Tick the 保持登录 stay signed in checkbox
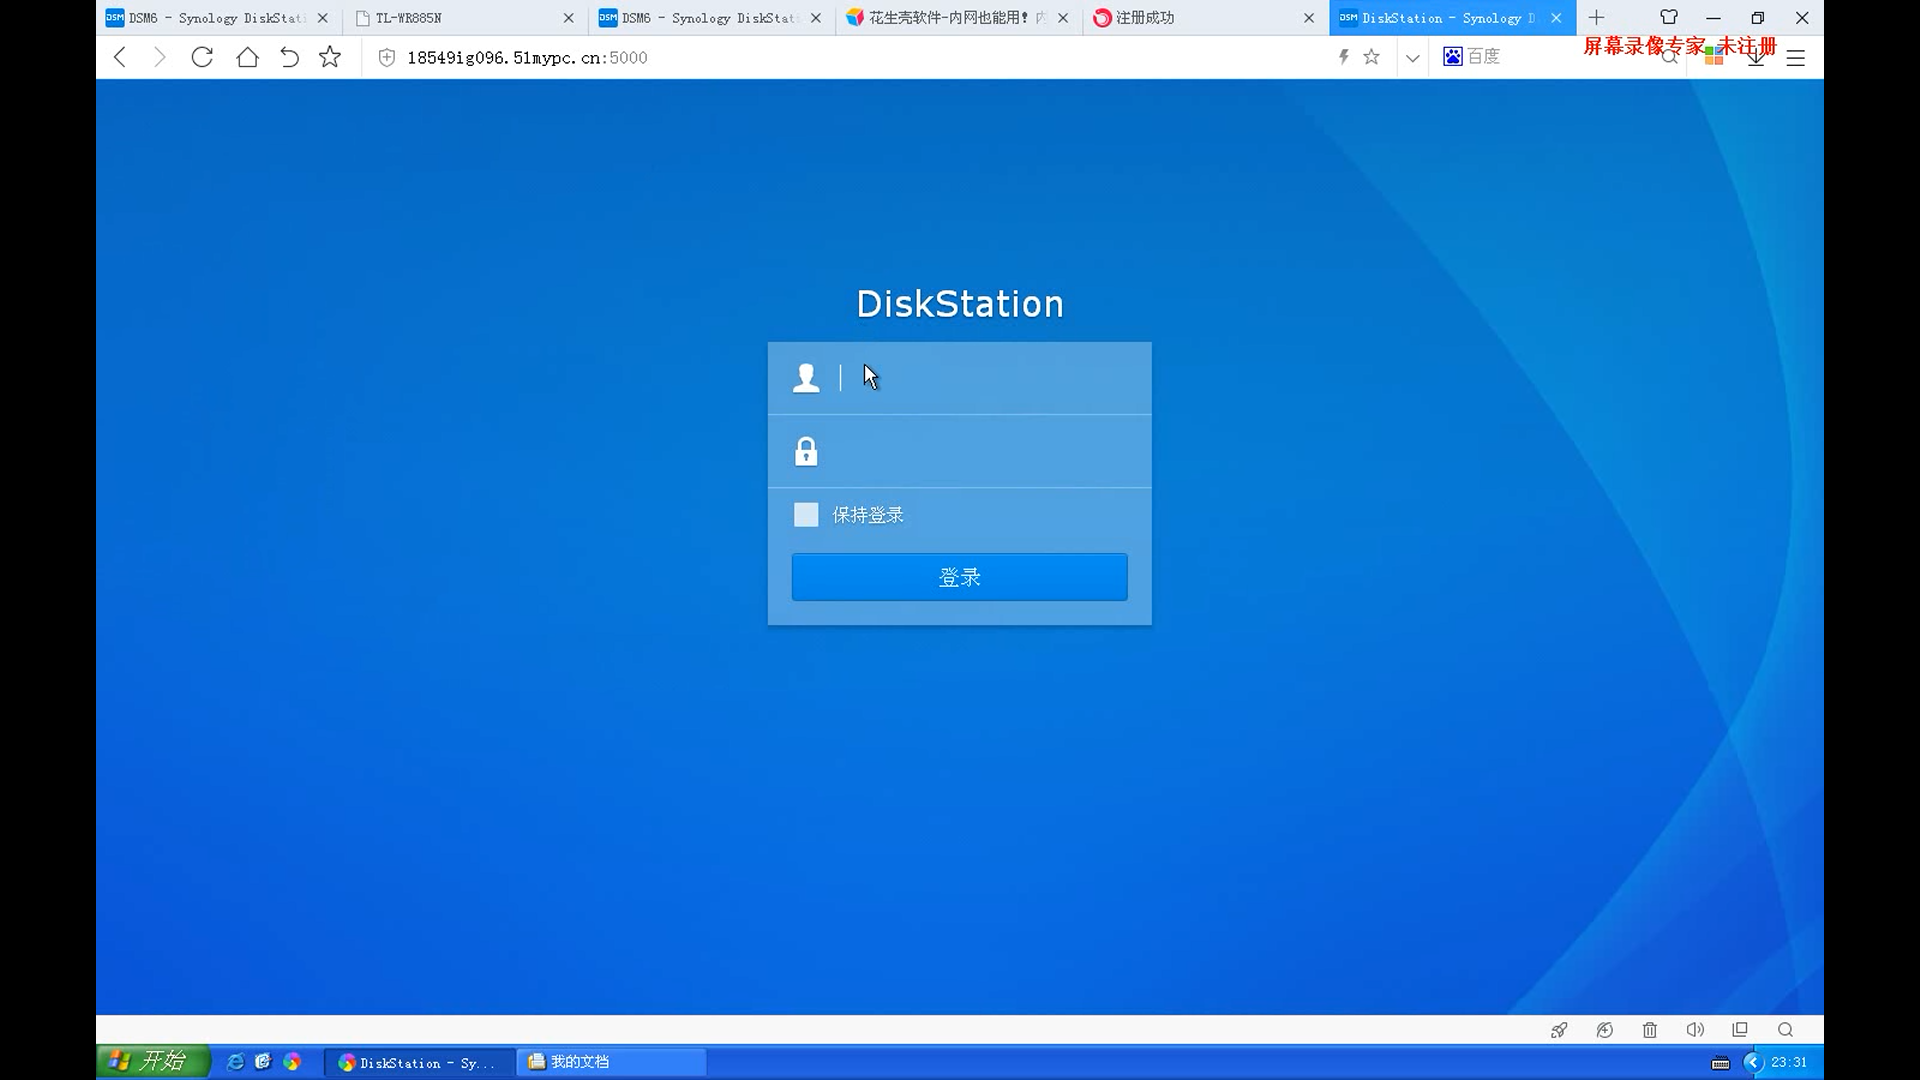The image size is (1920, 1080). [806, 515]
